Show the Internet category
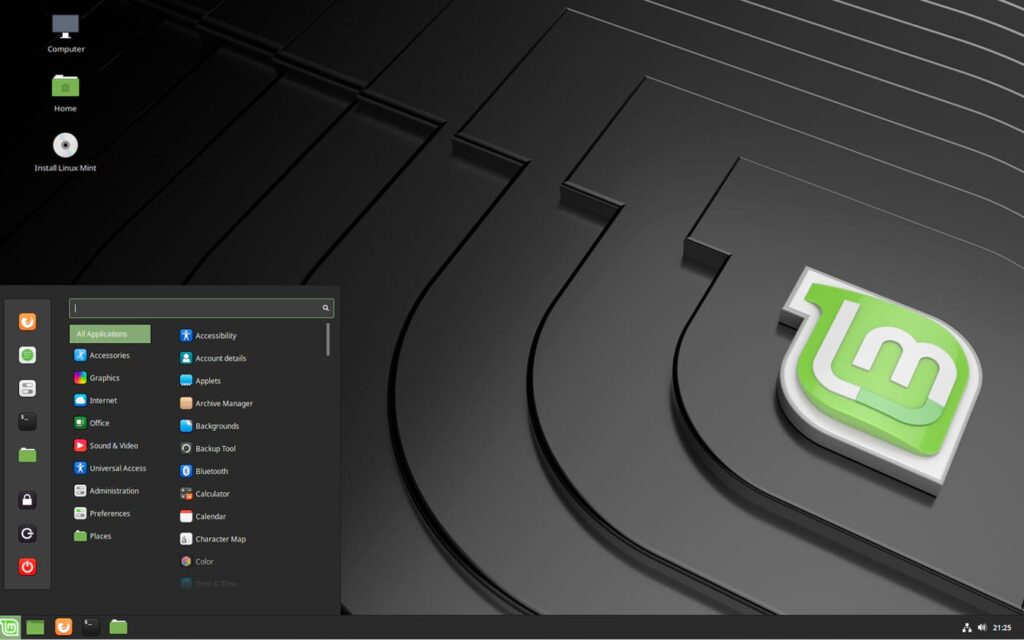Screen dimensions: 1024x640 pyautogui.click(x=95, y=400)
